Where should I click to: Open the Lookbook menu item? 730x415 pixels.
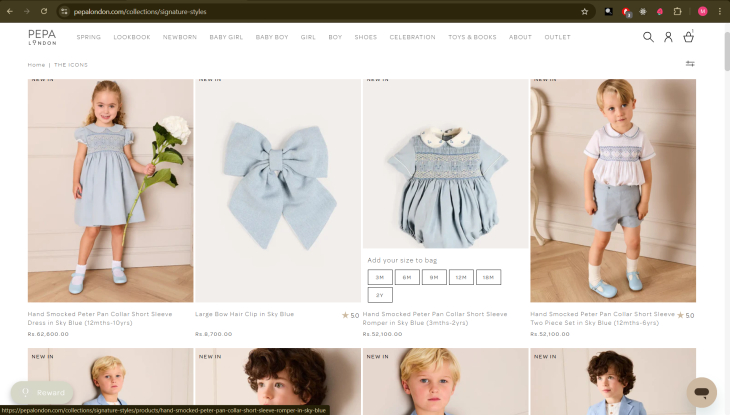coord(132,37)
